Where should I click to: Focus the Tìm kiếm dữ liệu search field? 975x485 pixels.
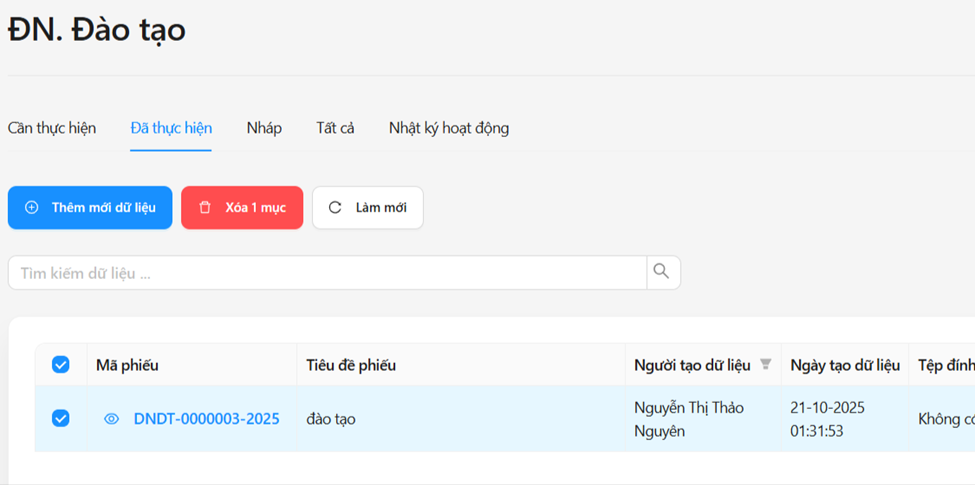(x=327, y=273)
